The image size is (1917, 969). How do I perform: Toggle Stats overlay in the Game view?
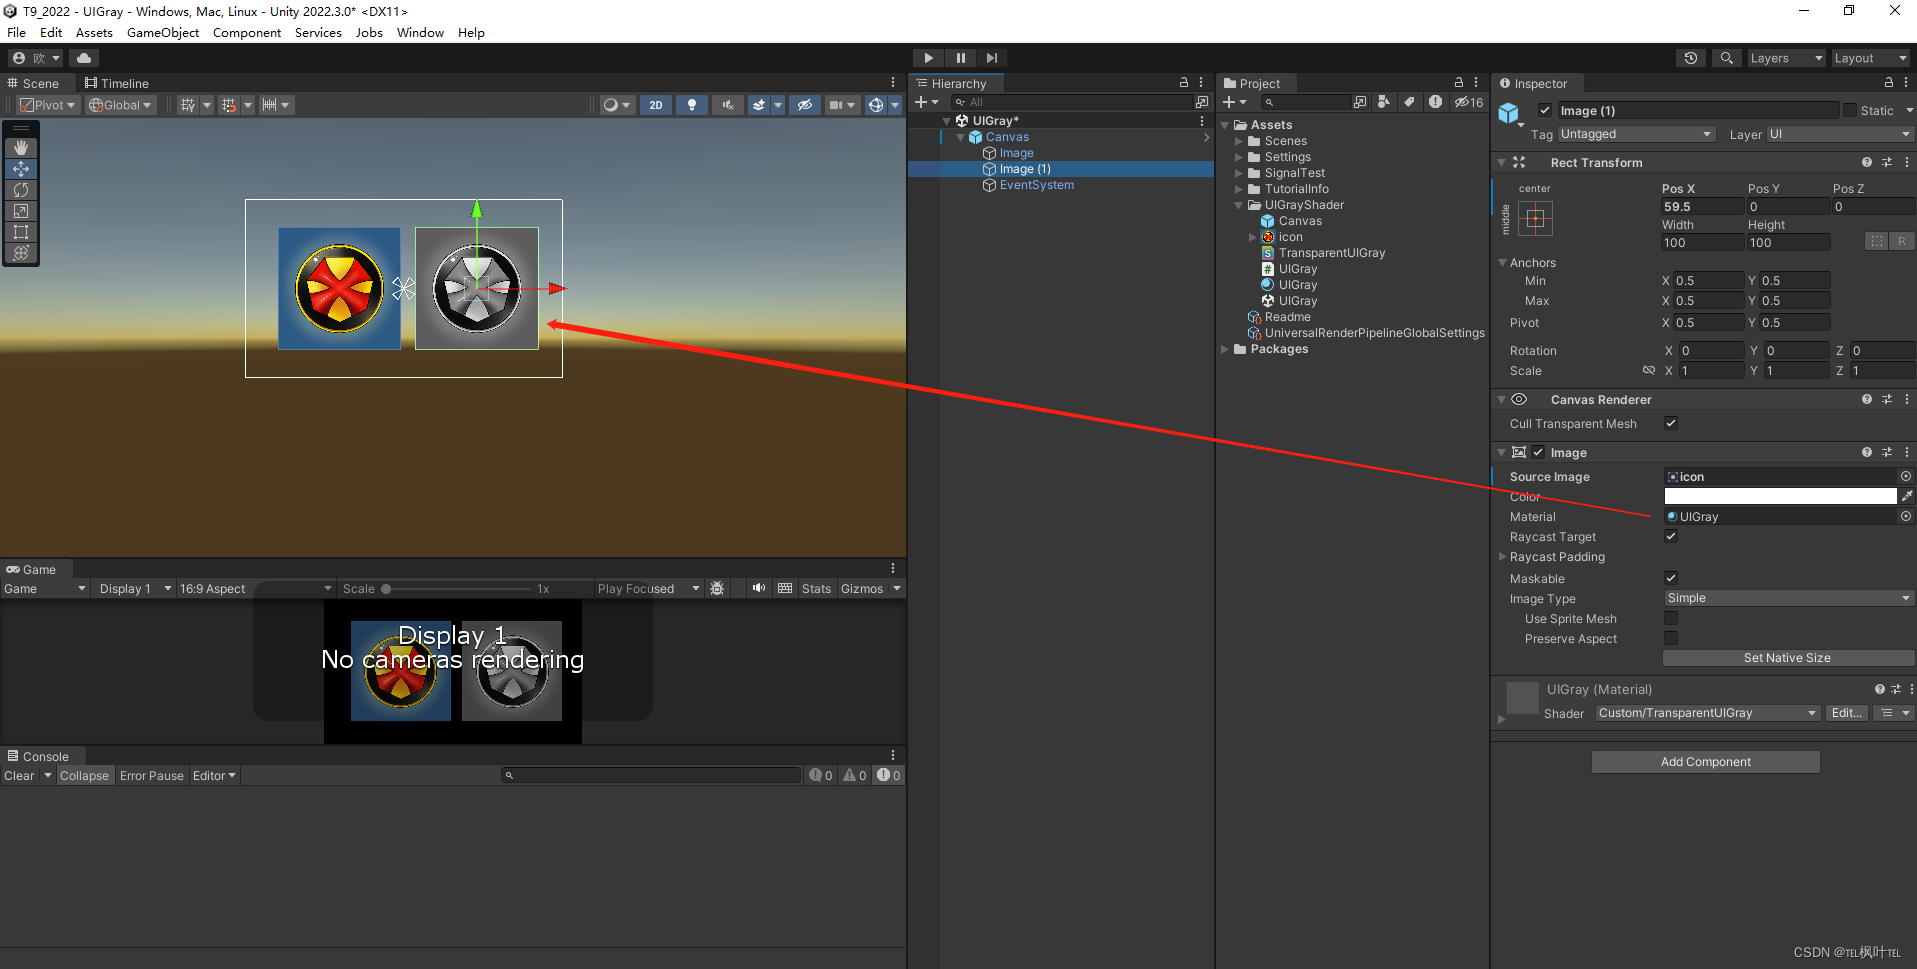click(x=816, y=588)
